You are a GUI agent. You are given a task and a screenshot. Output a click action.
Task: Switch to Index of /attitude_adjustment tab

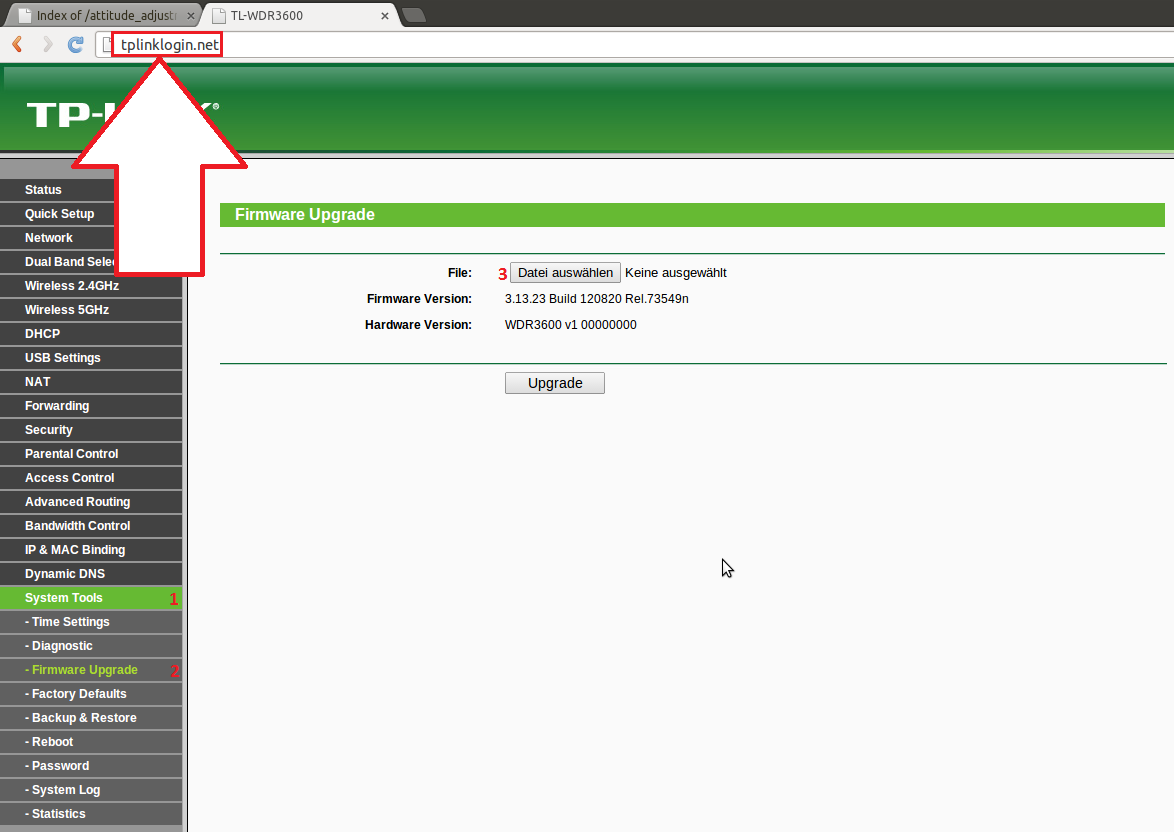click(105, 15)
